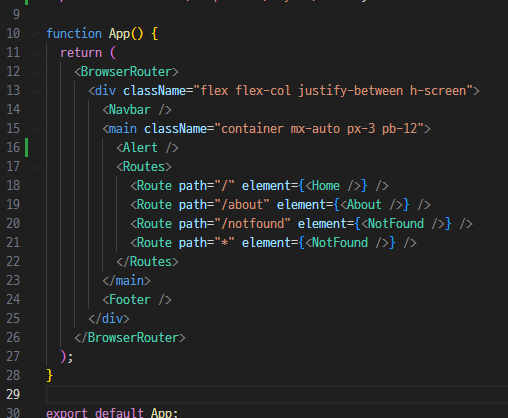Click the path string "/about"

[242, 205]
